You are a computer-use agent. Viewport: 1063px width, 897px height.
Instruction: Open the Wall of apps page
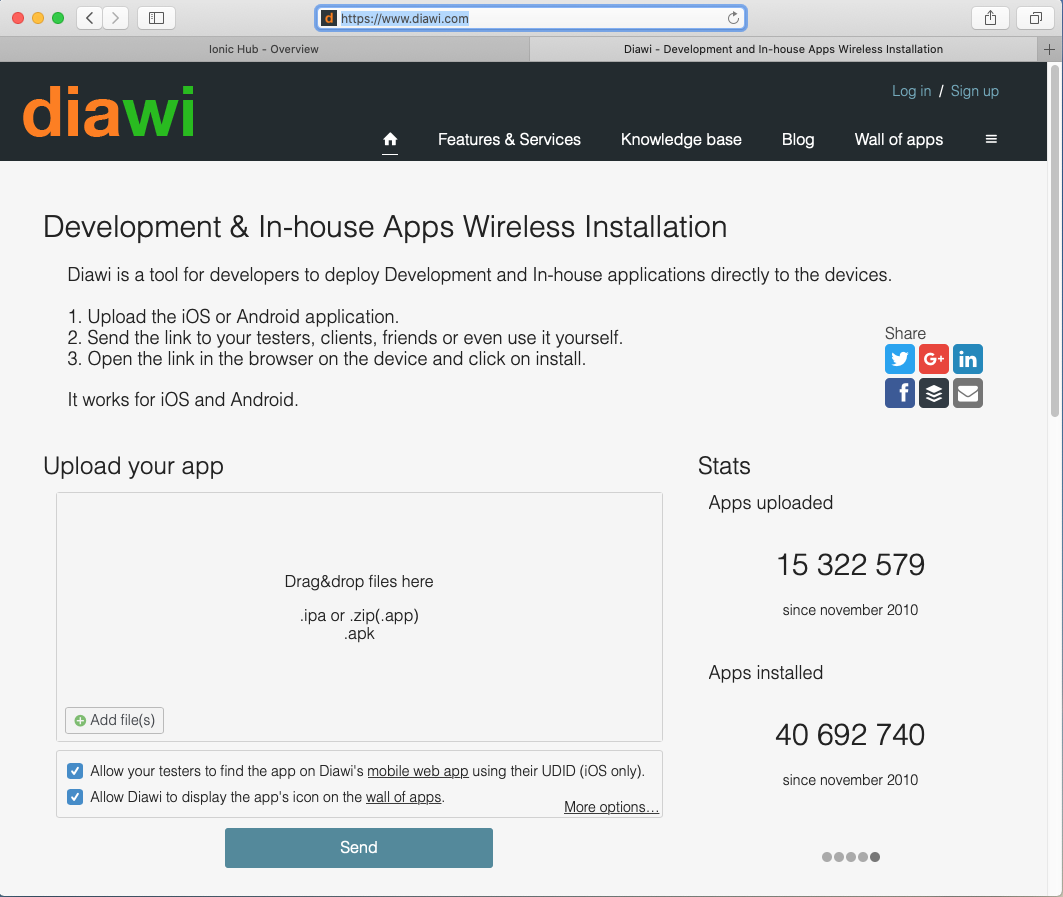coord(899,139)
